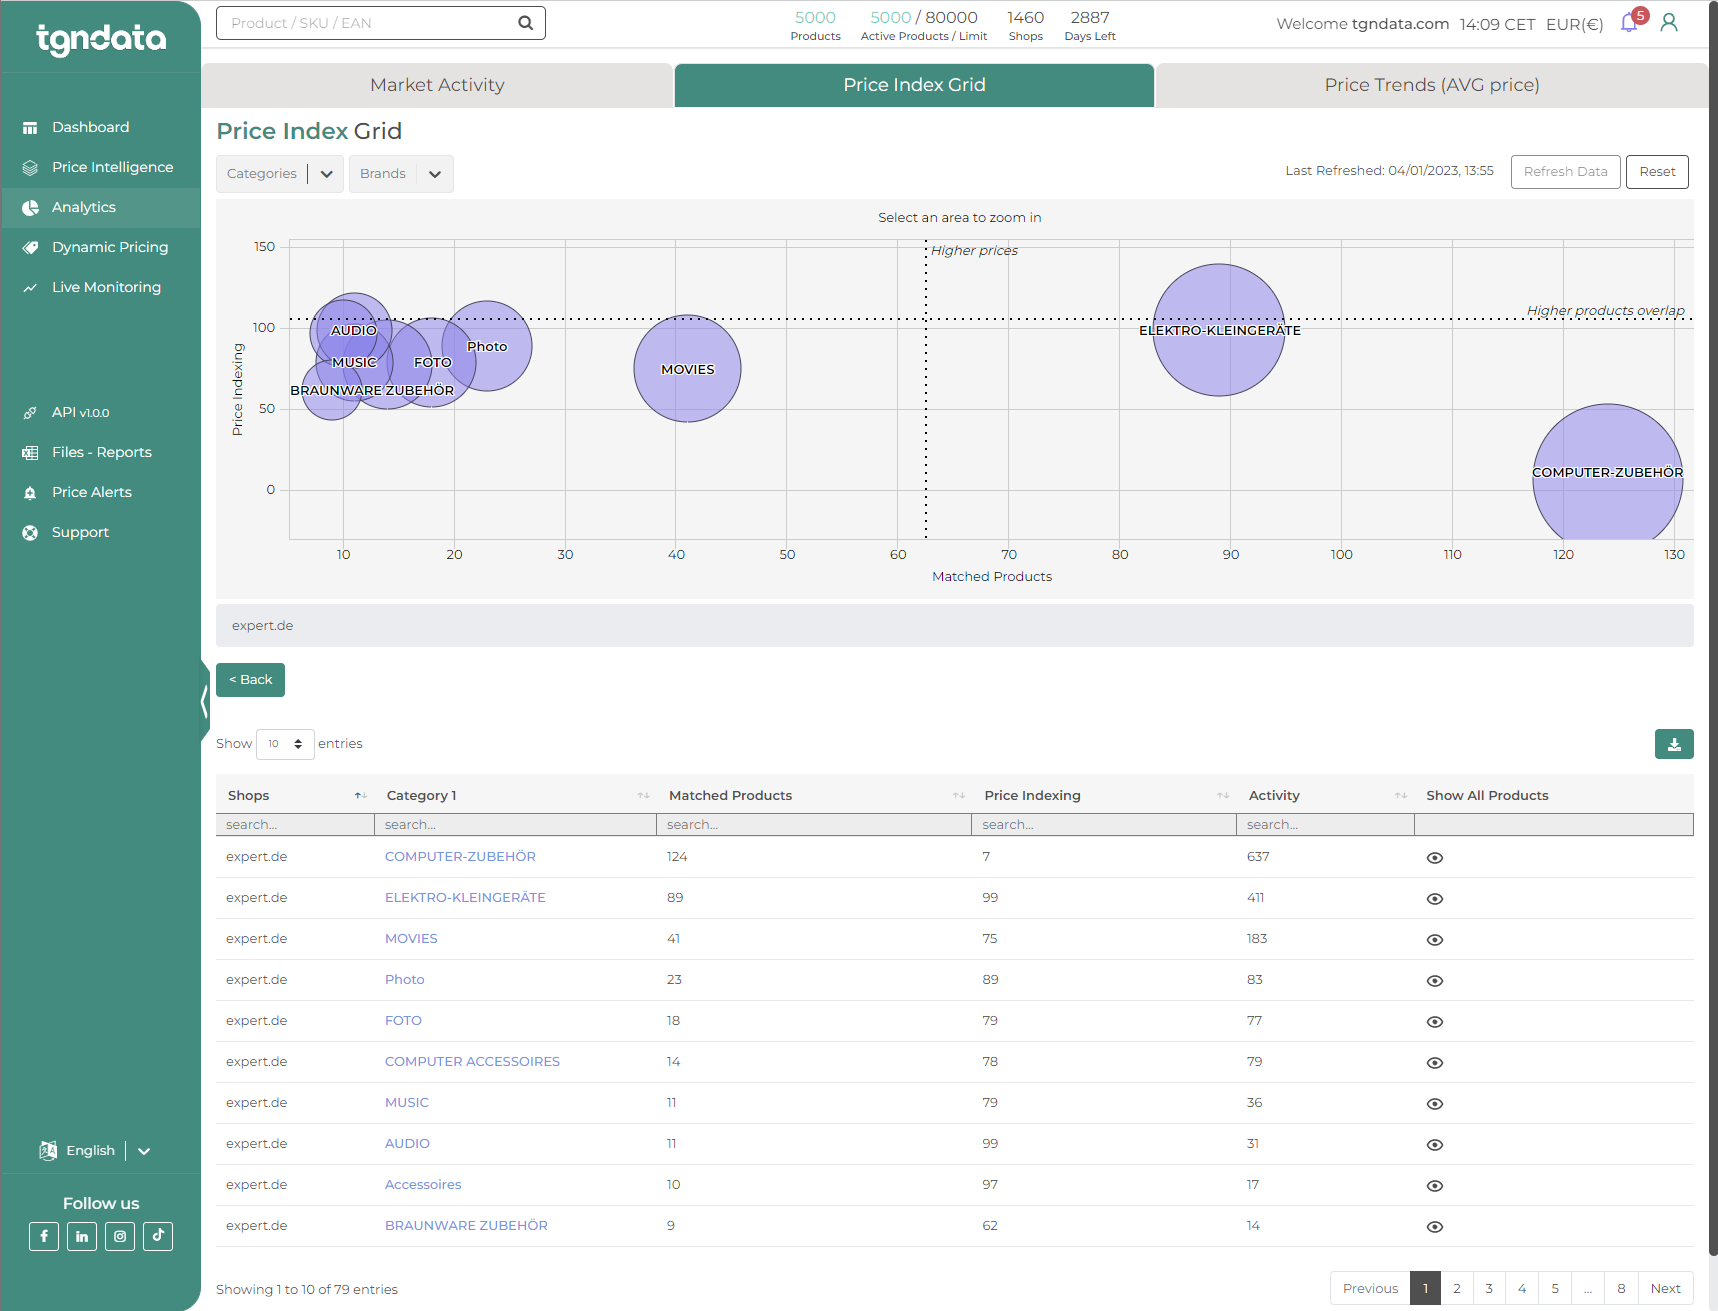The width and height of the screenshot is (1718, 1311).
Task: Click the ELEKTRO-KLEINGERÄTE bubble in chart
Action: coord(1219,330)
